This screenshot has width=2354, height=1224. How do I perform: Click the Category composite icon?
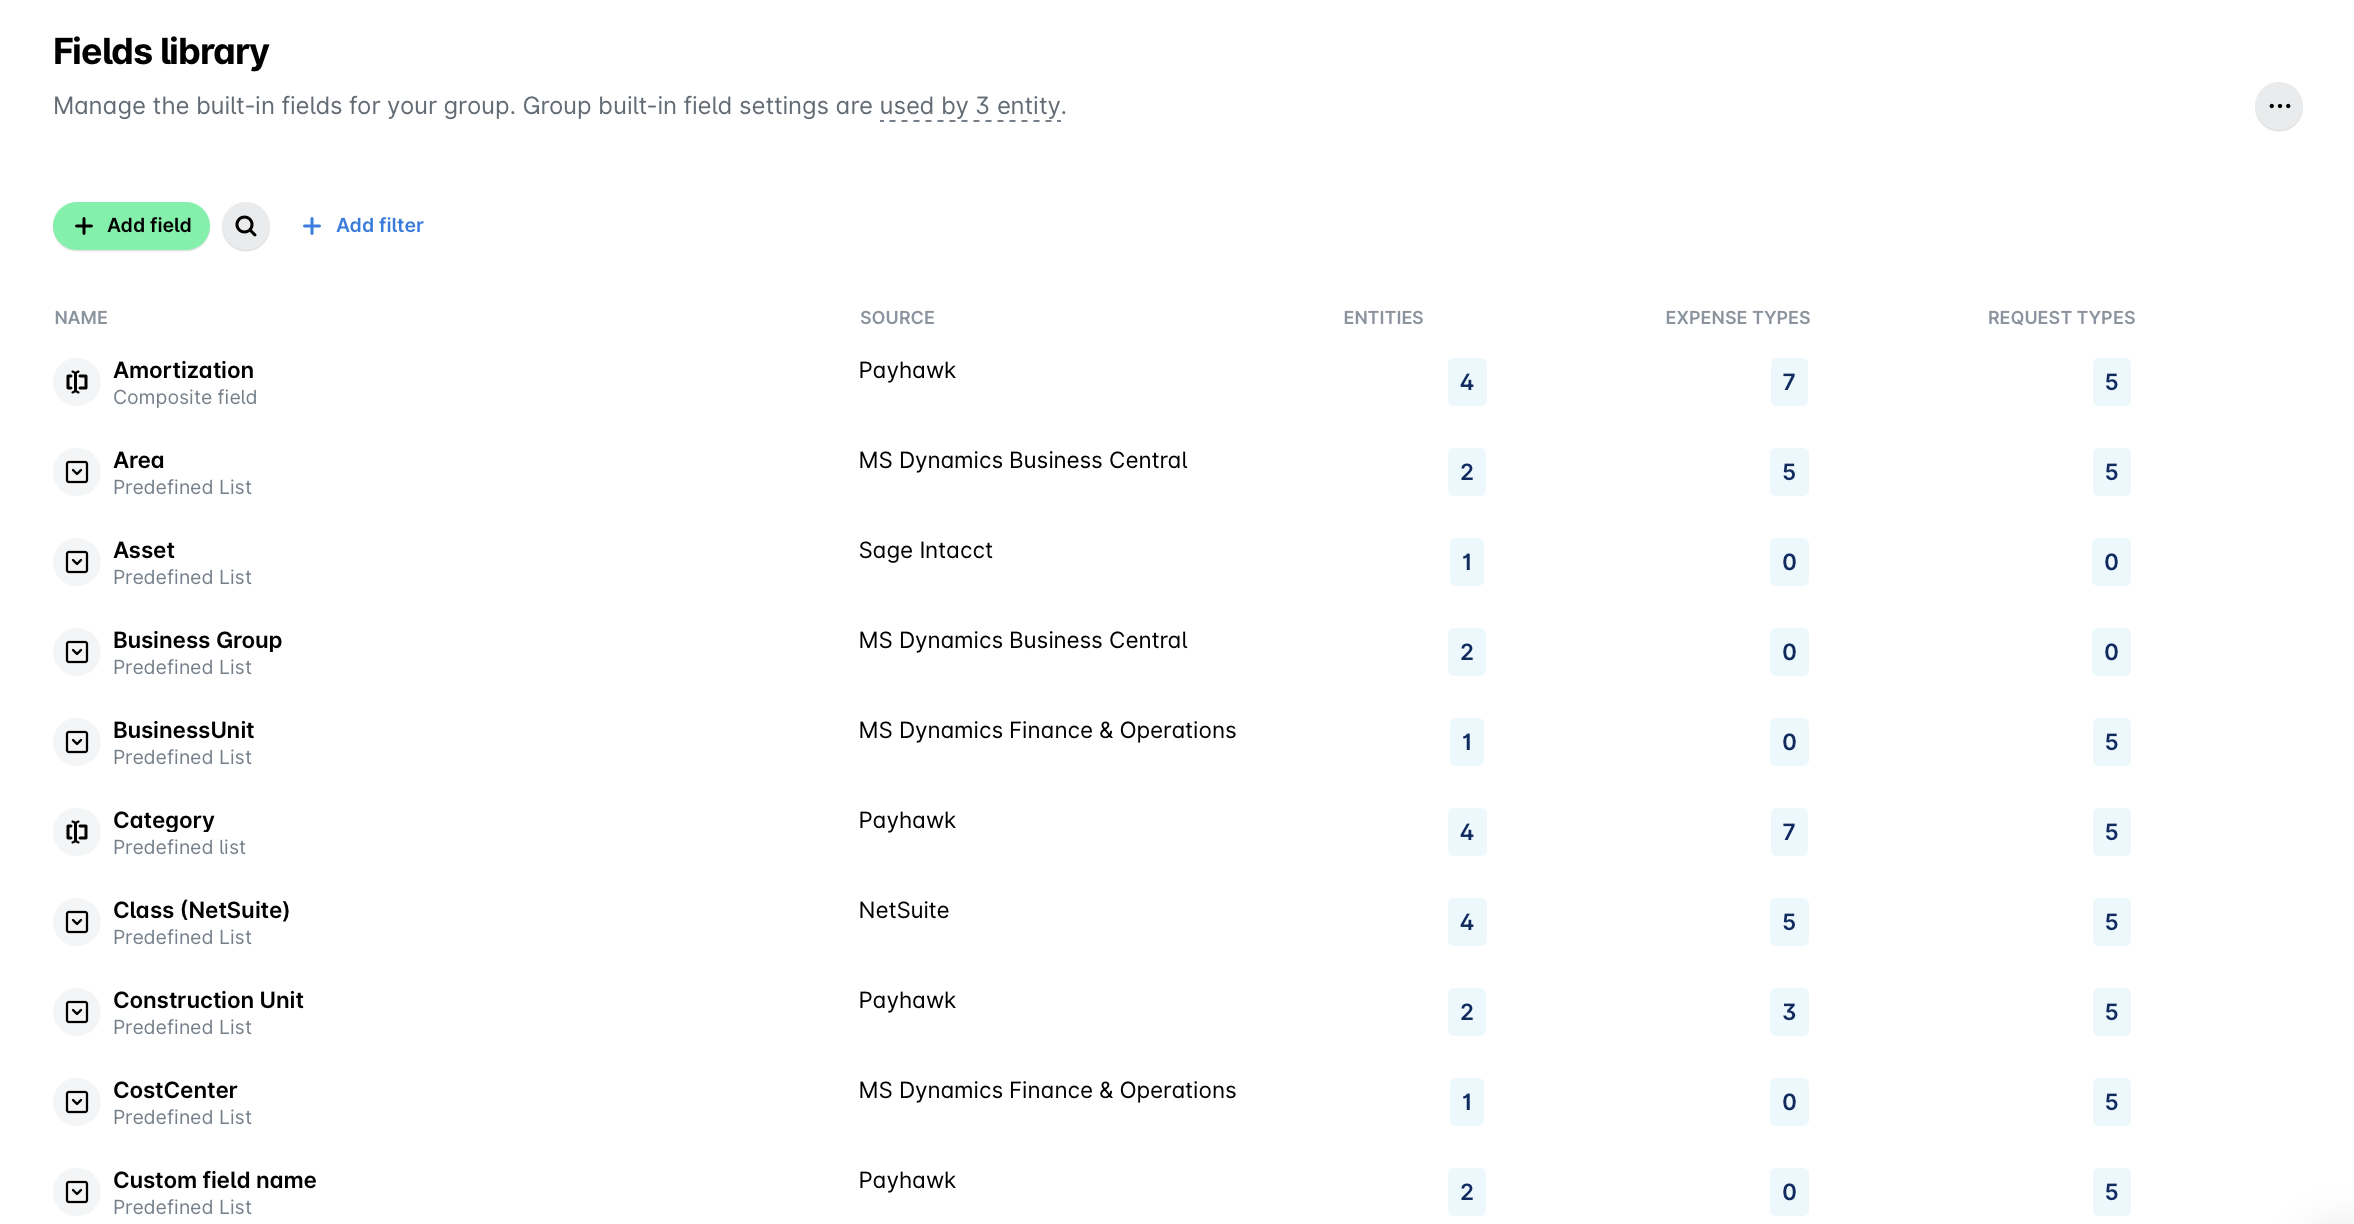(x=77, y=832)
